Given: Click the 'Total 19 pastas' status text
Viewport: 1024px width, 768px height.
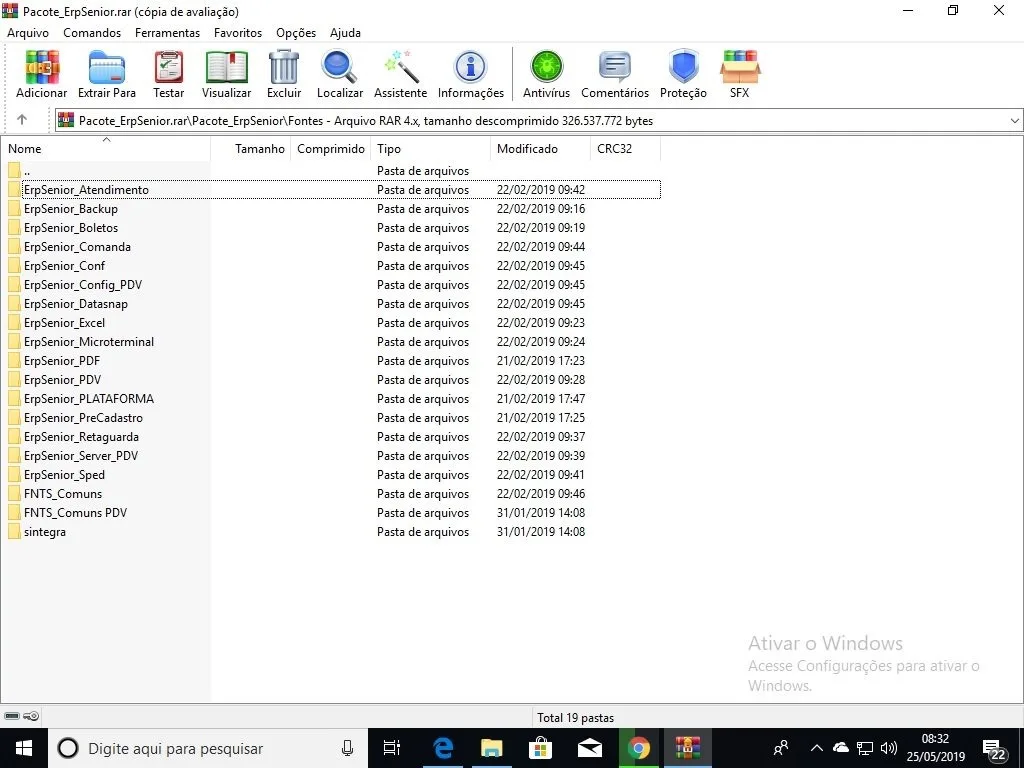Looking at the screenshot, I should pyautogui.click(x=575, y=717).
